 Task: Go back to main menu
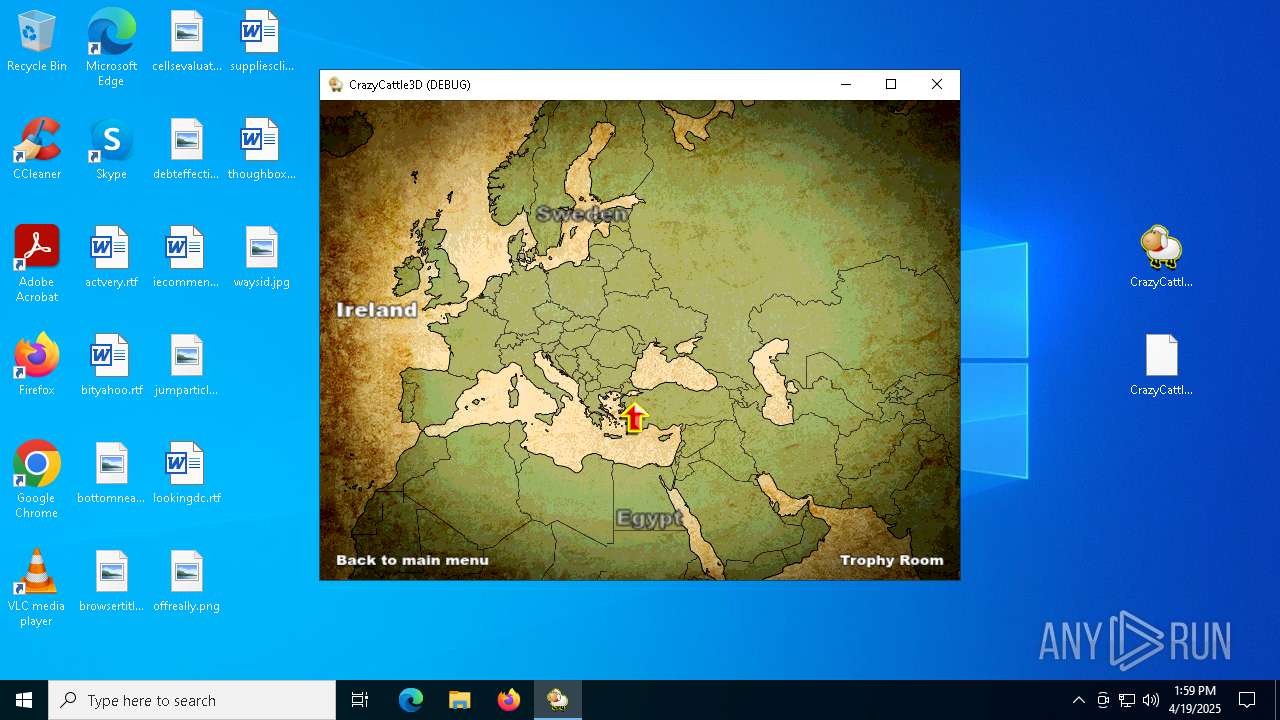[412, 560]
